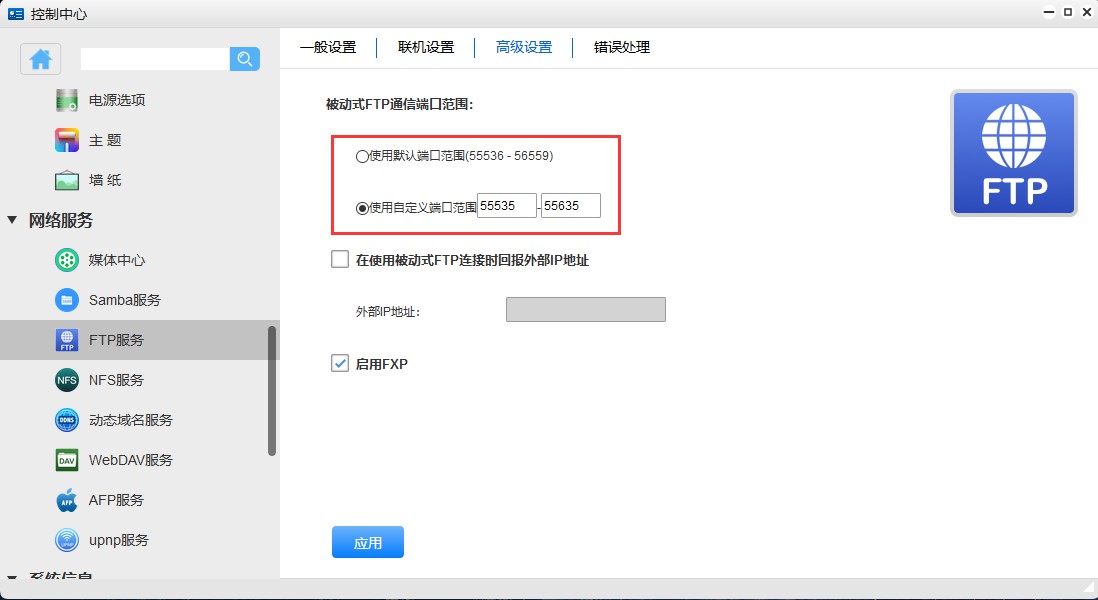Click the sidebar vertical scrollbar
The height and width of the screenshot is (600, 1098).
(272, 390)
